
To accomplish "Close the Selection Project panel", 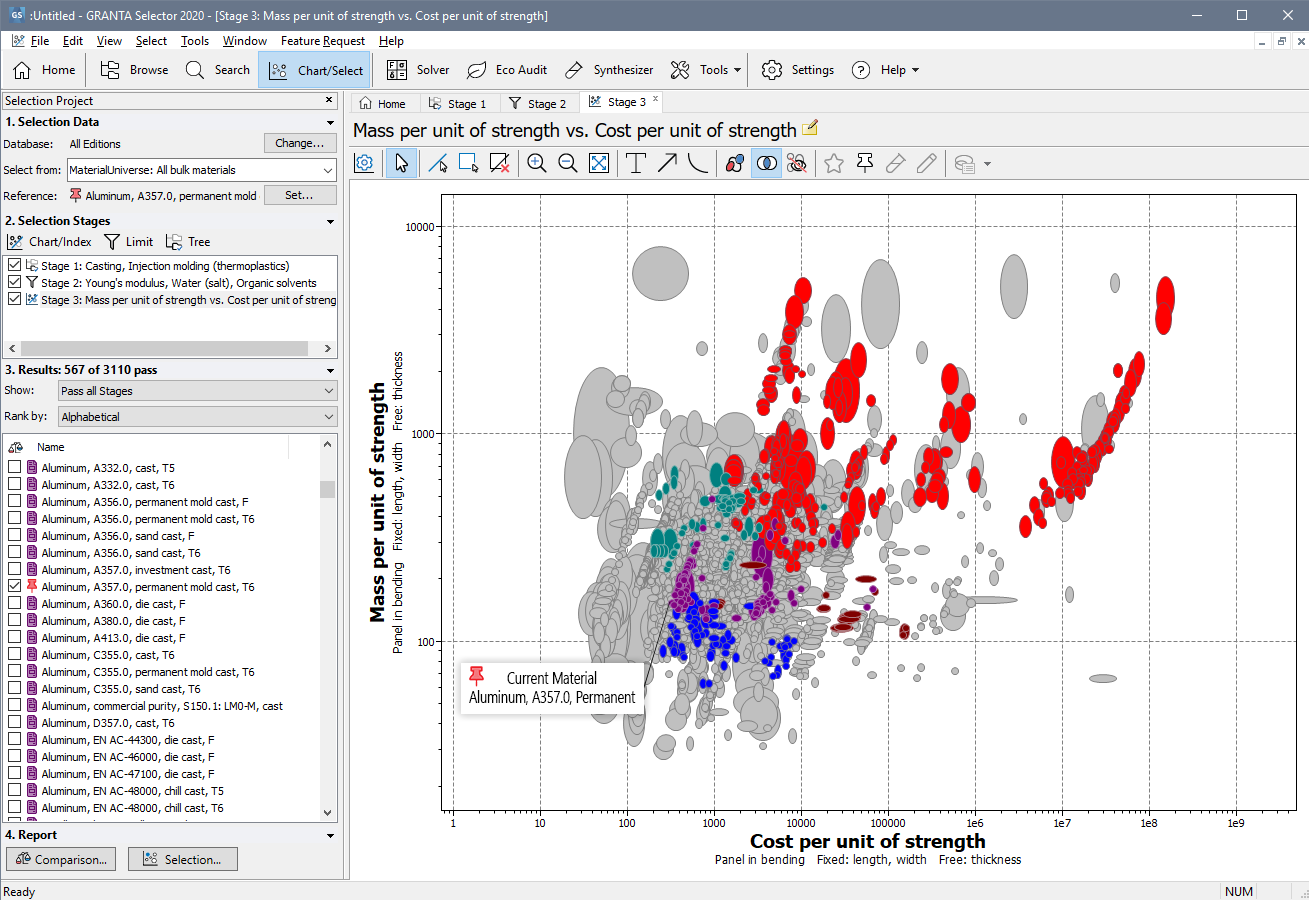I will point(329,100).
